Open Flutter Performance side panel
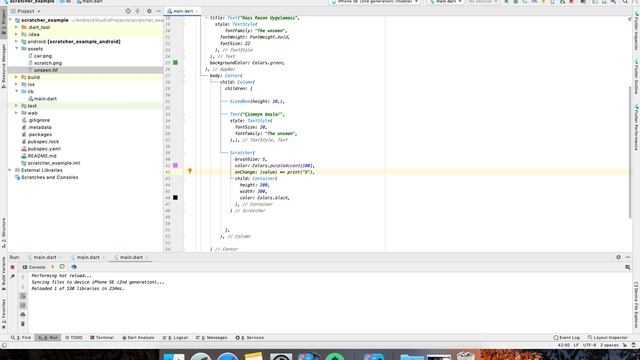The width and height of the screenshot is (640, 360). (636, 127)
